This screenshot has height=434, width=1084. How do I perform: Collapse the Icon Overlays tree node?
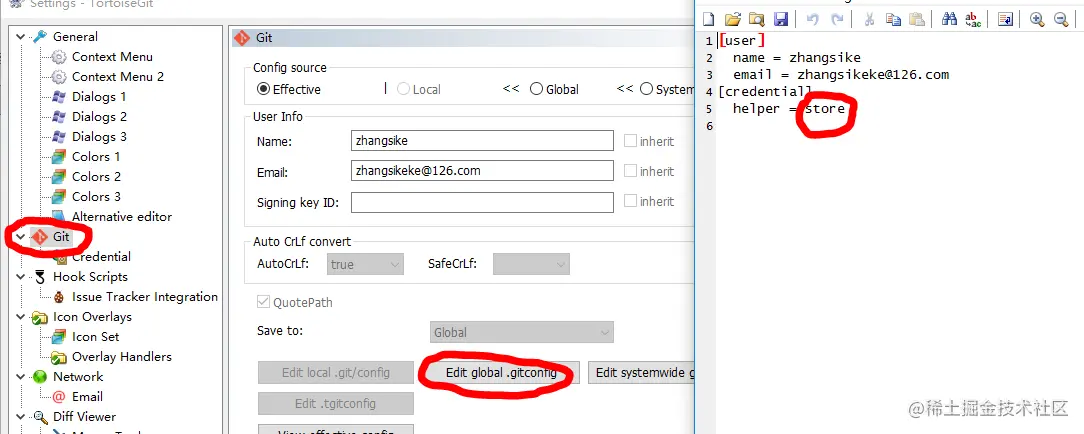click(20, 317)
